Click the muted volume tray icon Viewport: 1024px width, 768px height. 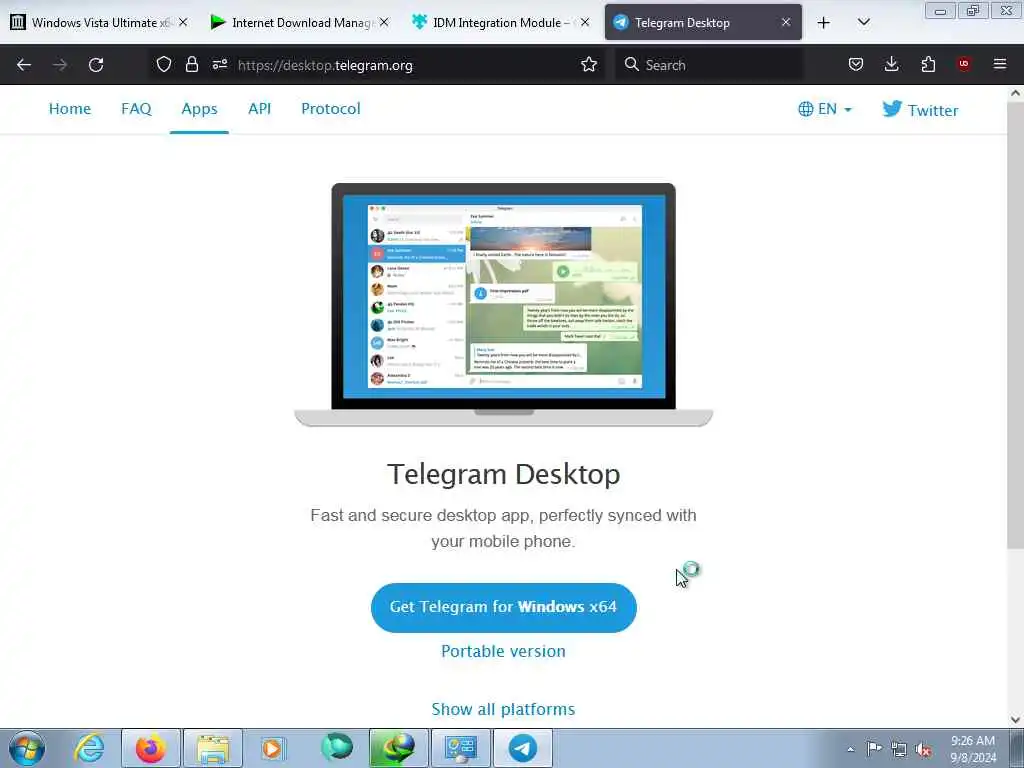click(923, 750)
